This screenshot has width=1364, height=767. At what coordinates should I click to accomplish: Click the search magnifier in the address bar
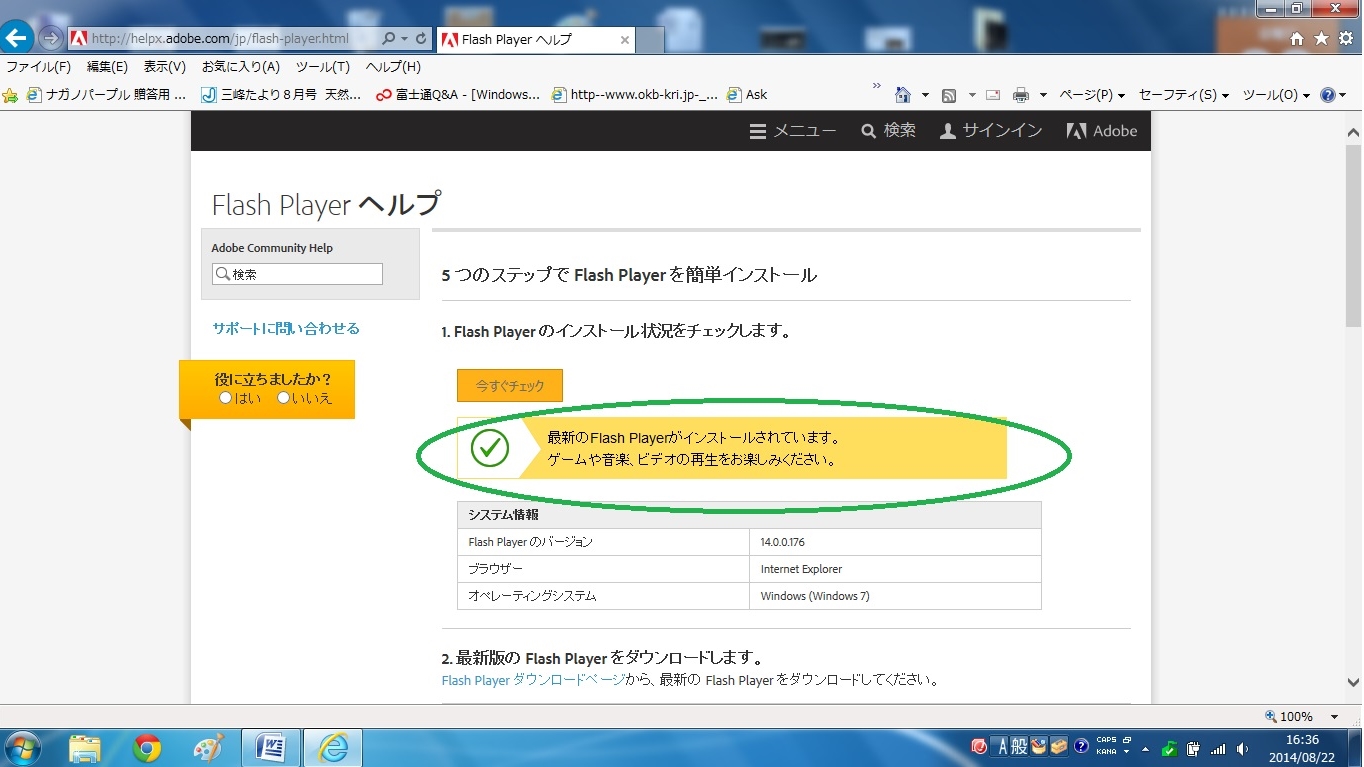point(389,39)
